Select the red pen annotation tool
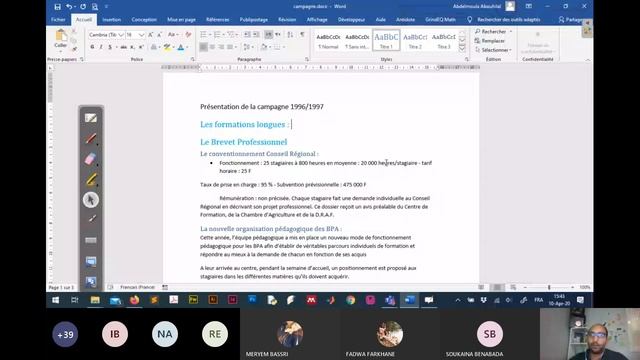640x360 pixels. coord(91,139)
